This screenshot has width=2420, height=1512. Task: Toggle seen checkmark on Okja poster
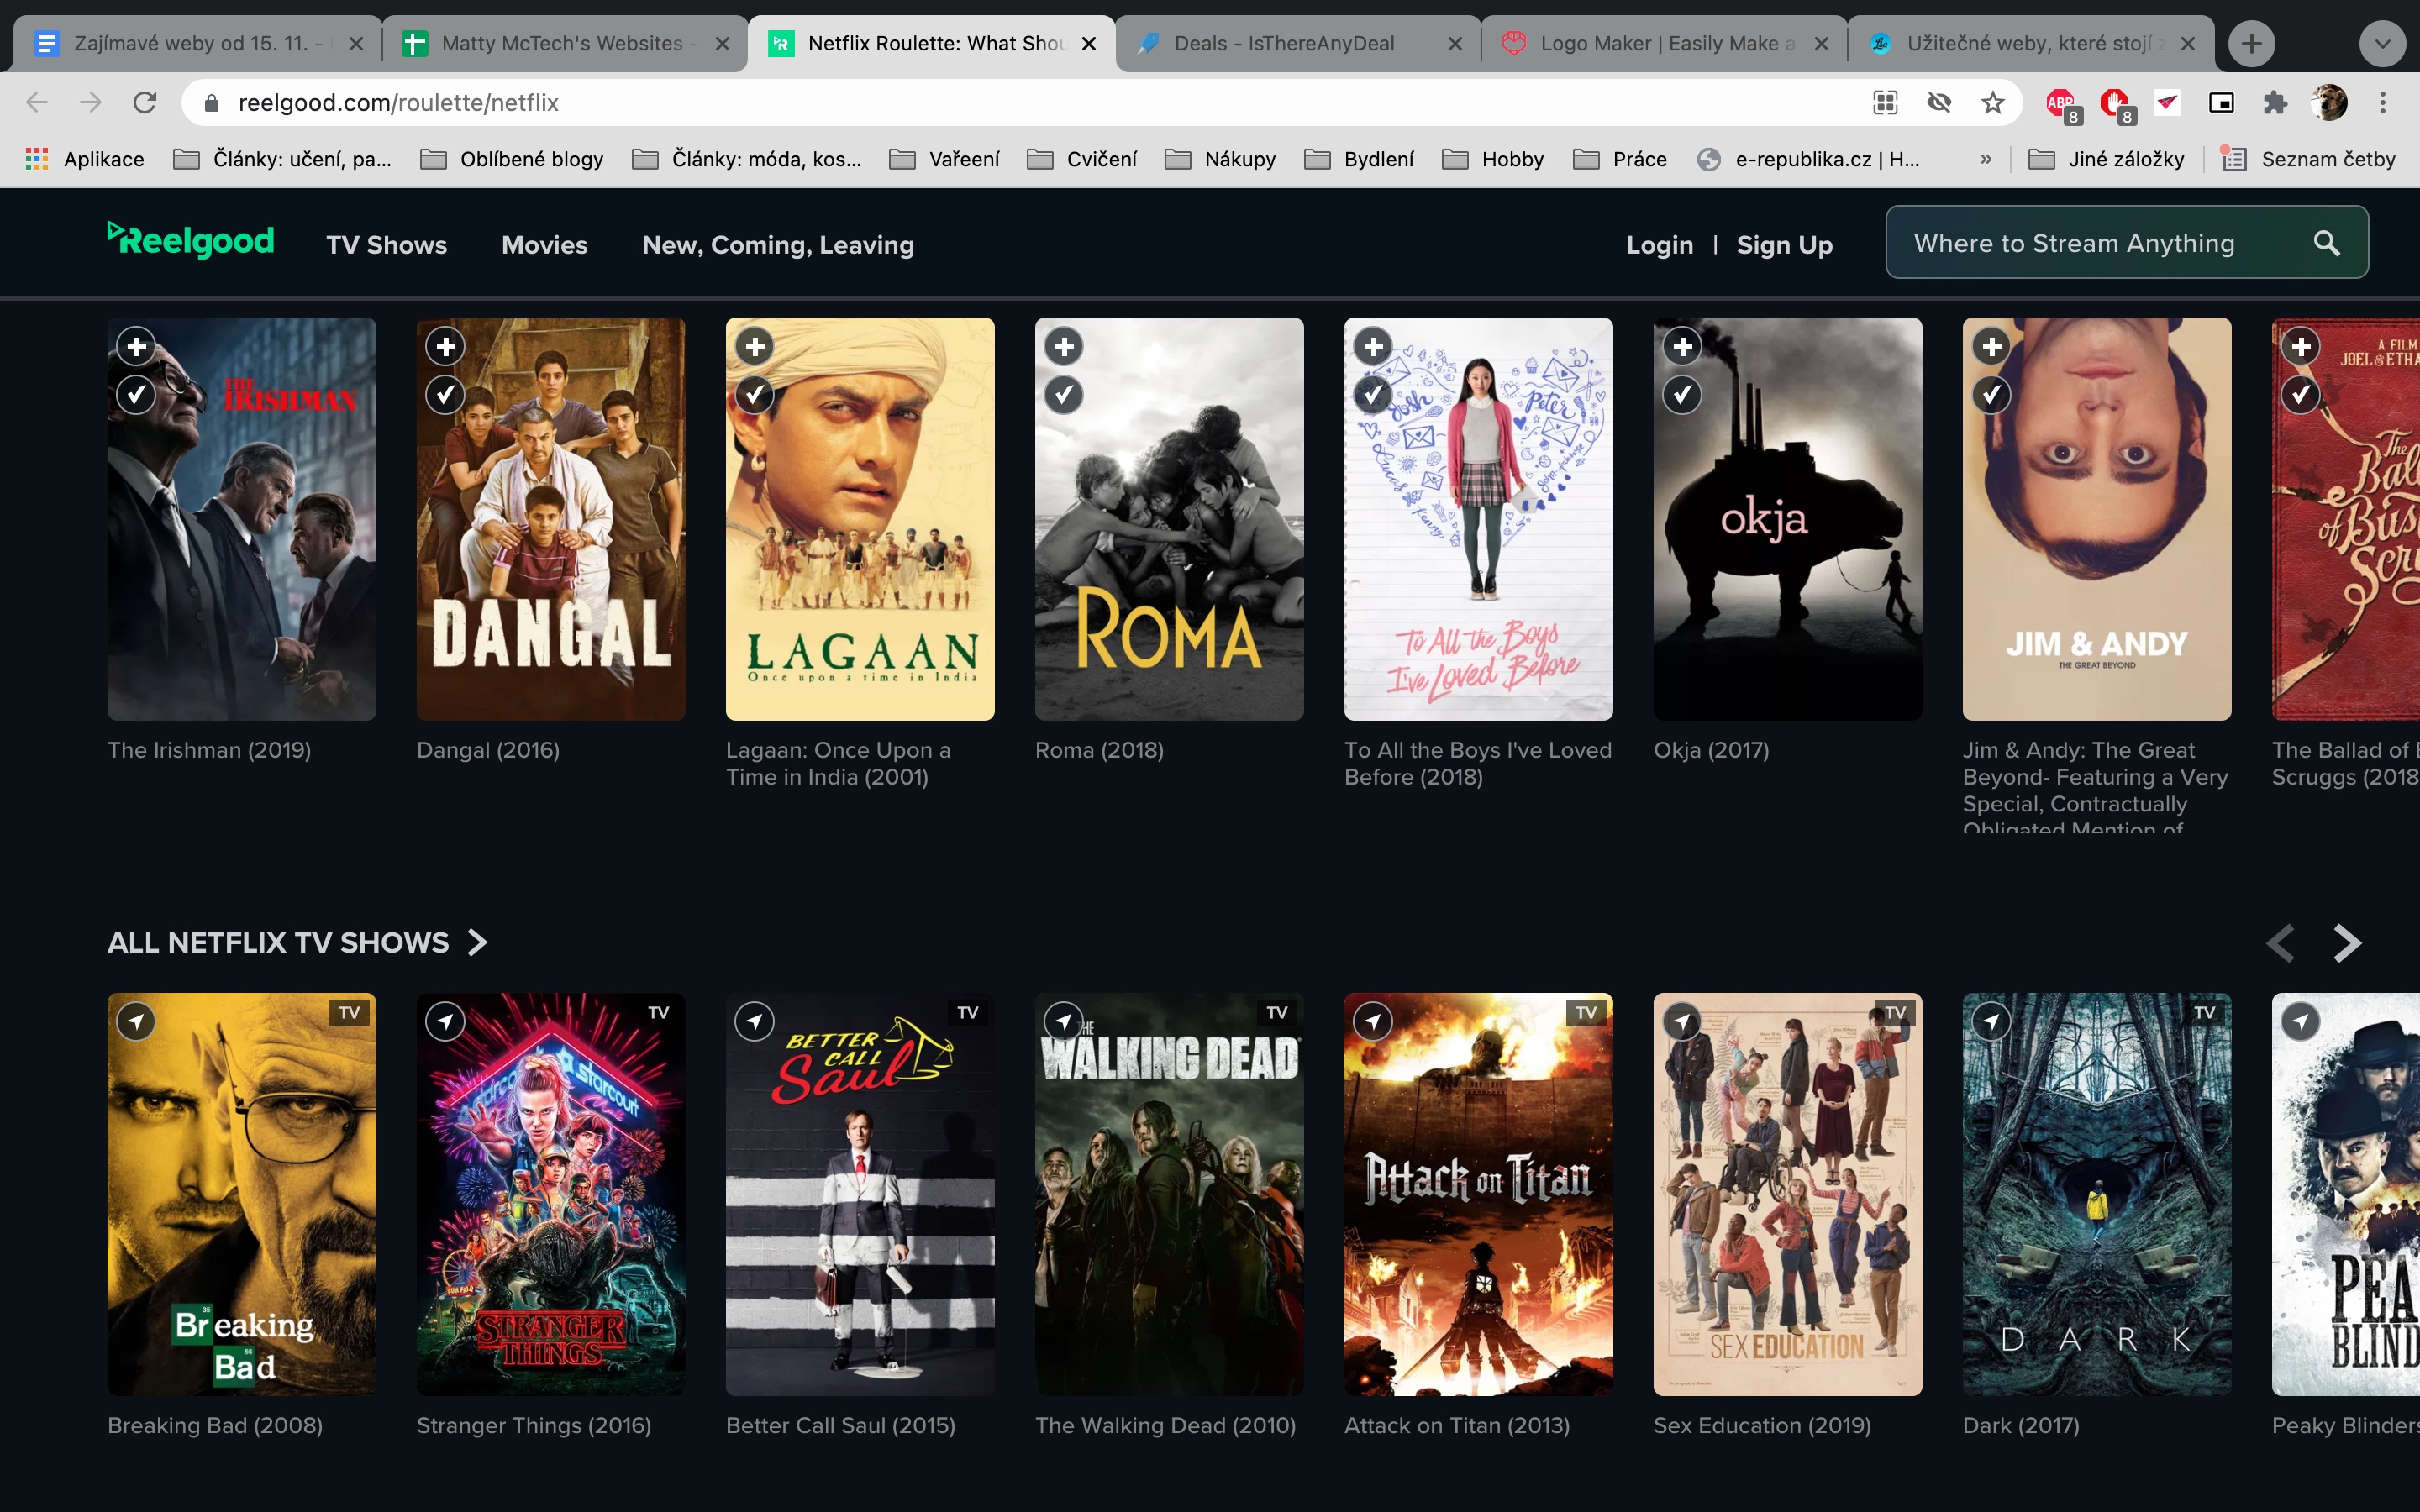[x=1683, y=395]
